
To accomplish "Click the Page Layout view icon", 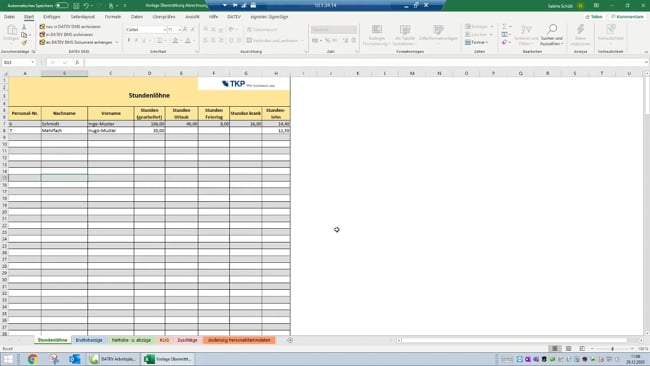I will click(x=568, y=349).
